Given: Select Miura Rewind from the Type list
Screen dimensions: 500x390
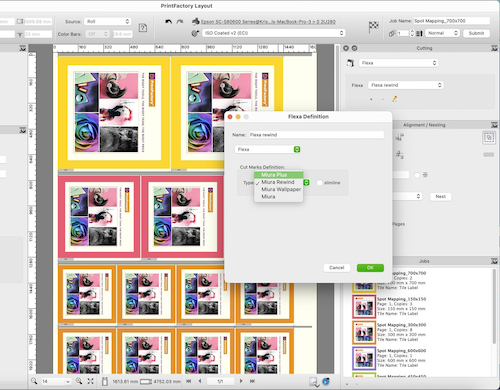Looking at the screenshot, I should (x=279, y=182).
